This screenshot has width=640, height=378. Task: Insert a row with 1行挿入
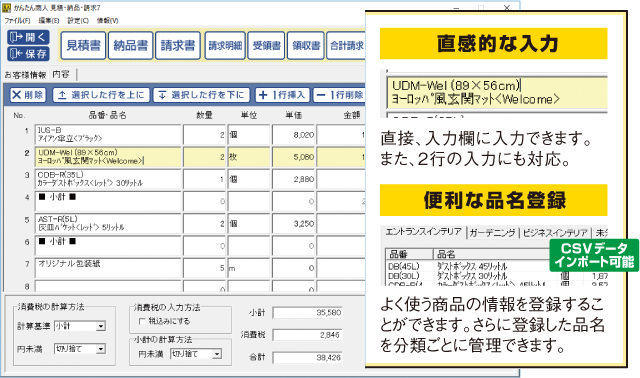tap(282, 95)
